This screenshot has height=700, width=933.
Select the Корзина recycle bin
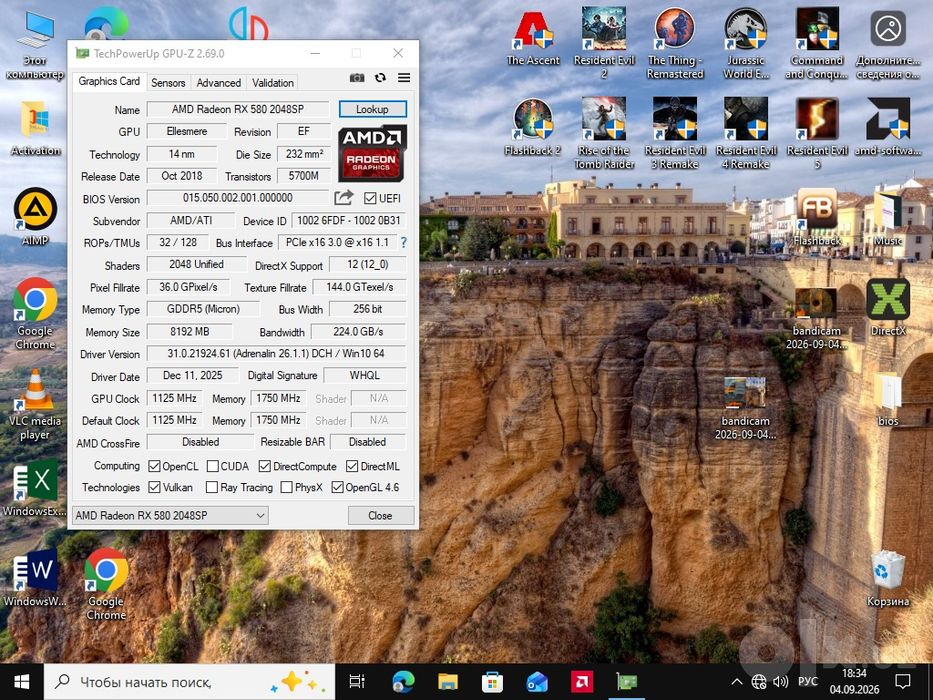(888, 577)
